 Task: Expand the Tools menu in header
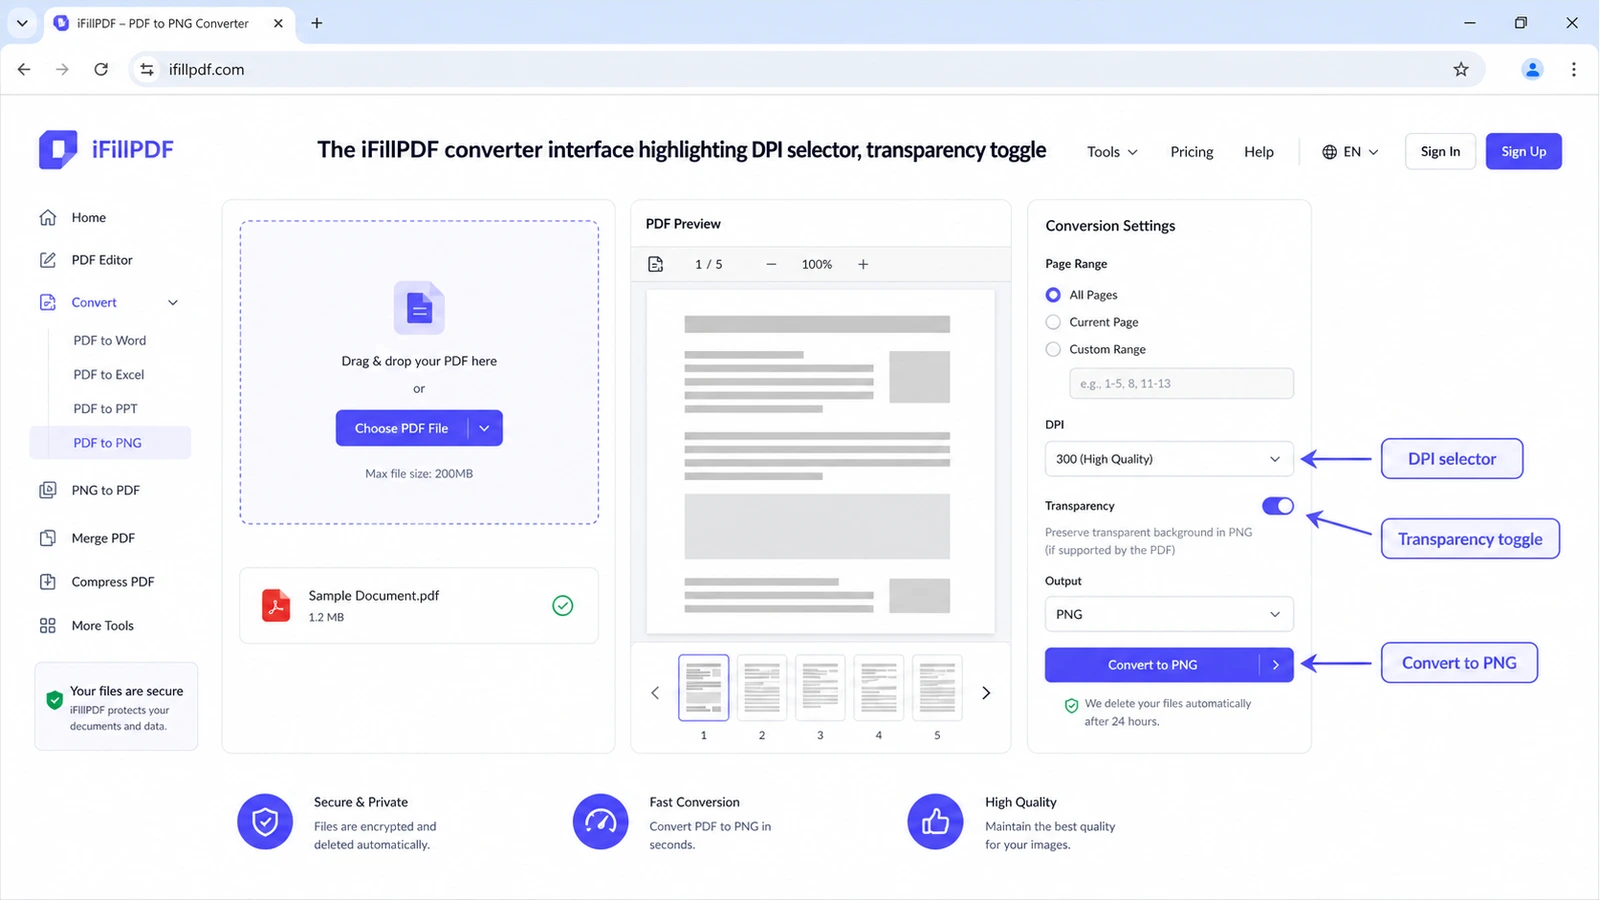point(1112,152)
